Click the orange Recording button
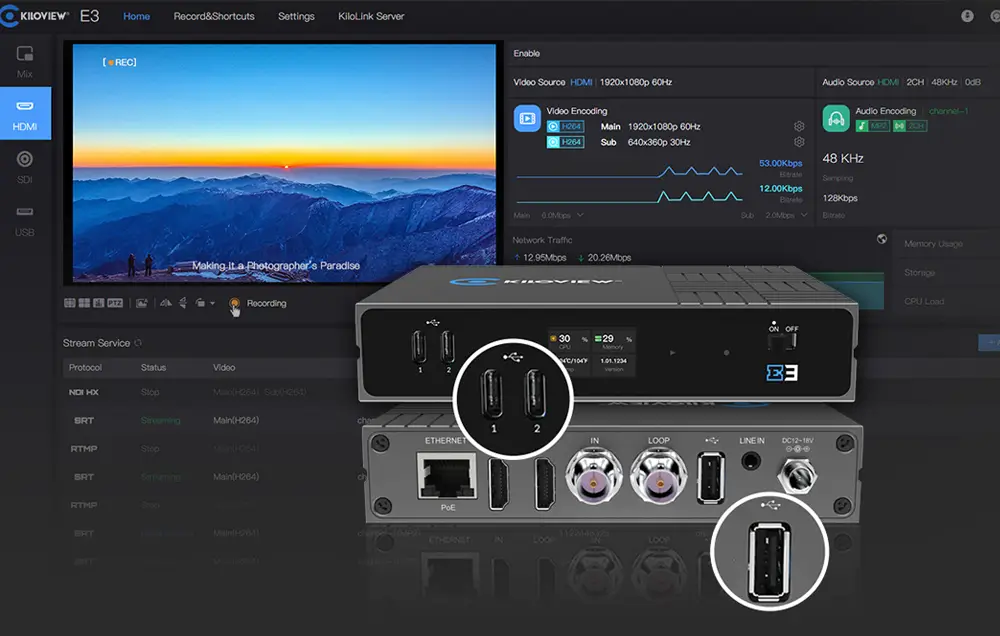Screen dimensions: 1000x636 (x=235, y=304)
